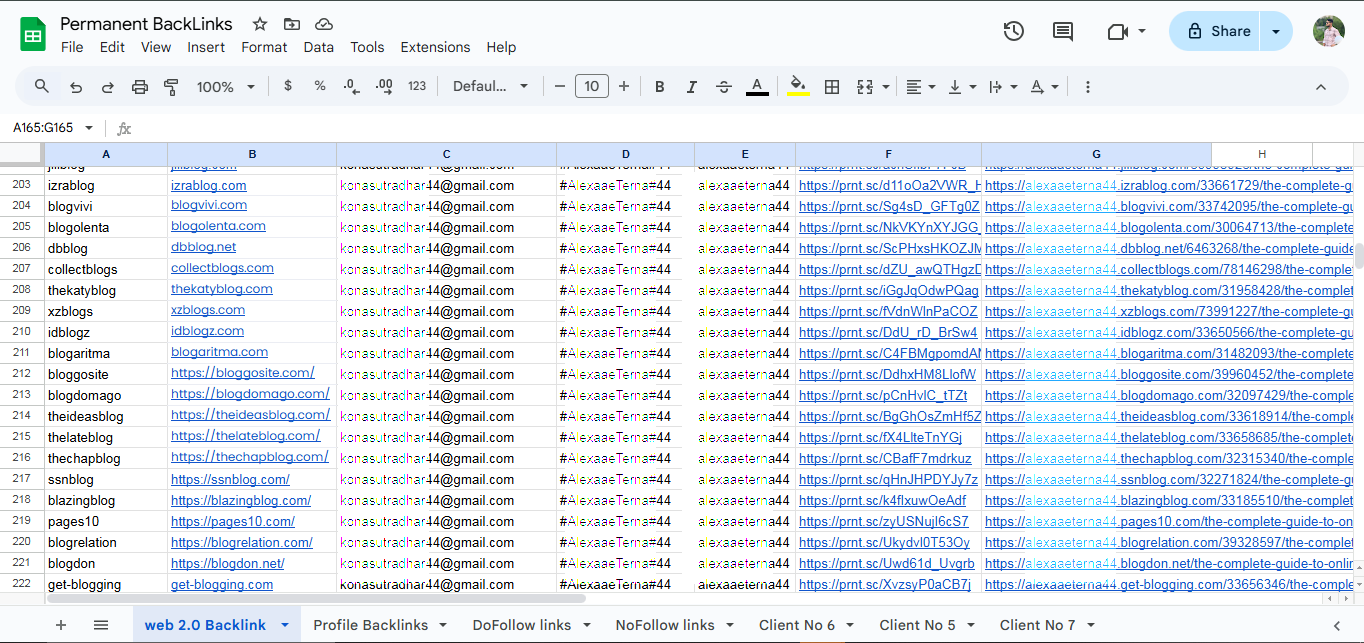The height and width of the screenshot is (643, 1364).
Task: Click the search menus magnifier icon
Action: [42, 87]
